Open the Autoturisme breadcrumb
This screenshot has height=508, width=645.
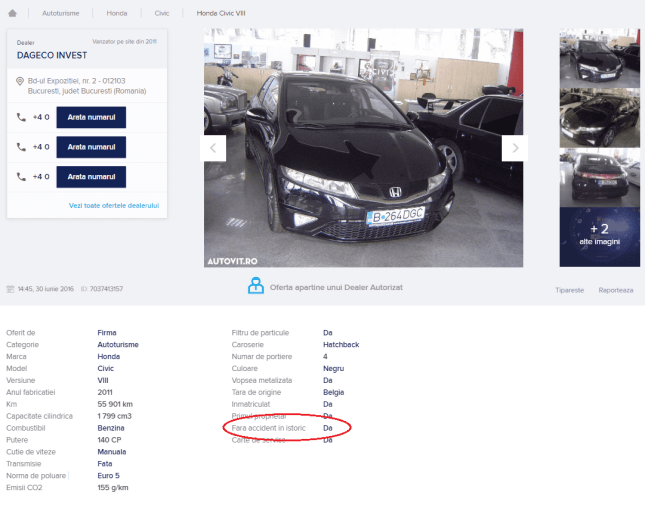[x=60, y=13]
